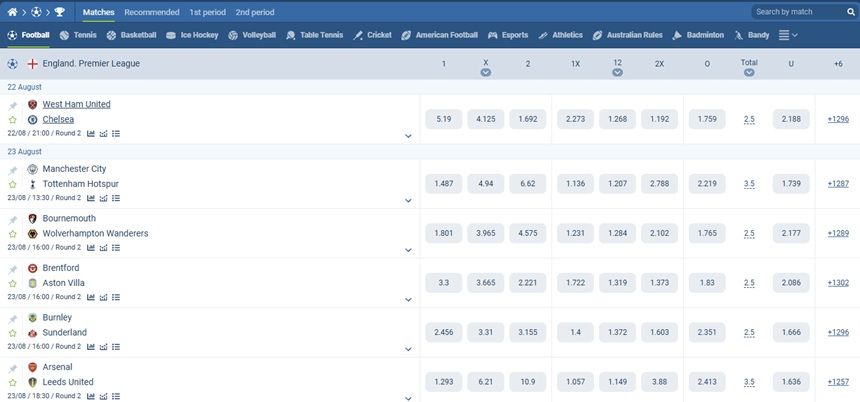Open line graph icon for West Ham match

click(x=103, y=133)
